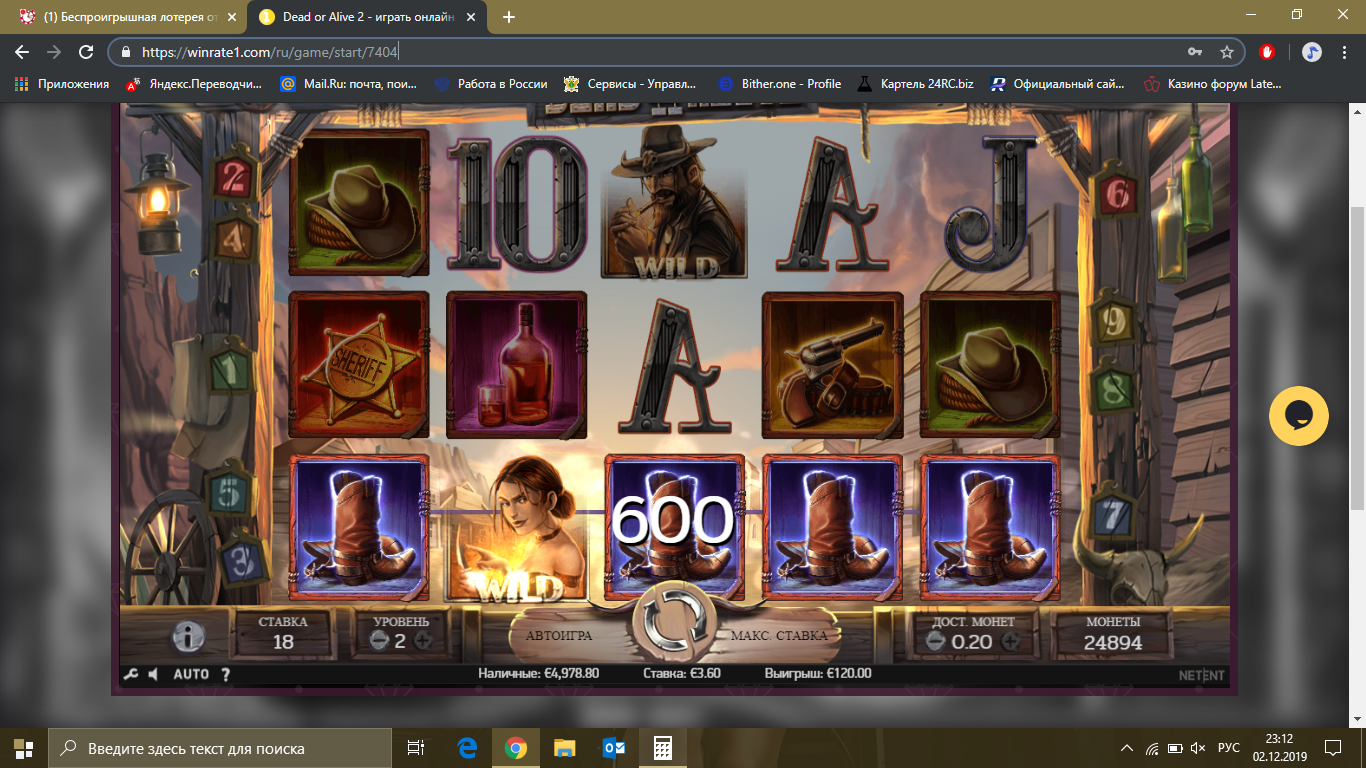Open the Chrome three-dot menu
The image size is (1366, 768).
click(x=1345, y=52)
